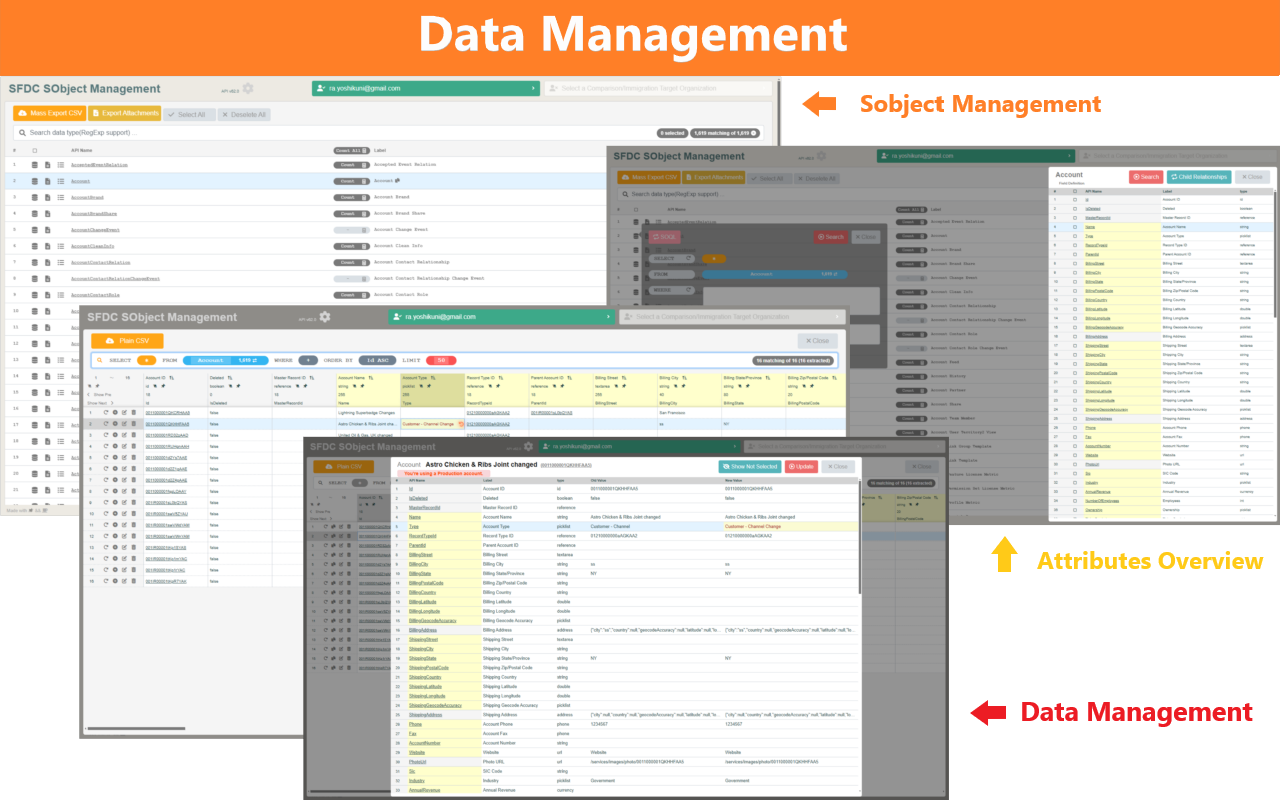Image resolution: width=1280 pixels, height=800 pixels.
Task: Adjust the red LIMIT value control showing 50
Action: [441, 360]
